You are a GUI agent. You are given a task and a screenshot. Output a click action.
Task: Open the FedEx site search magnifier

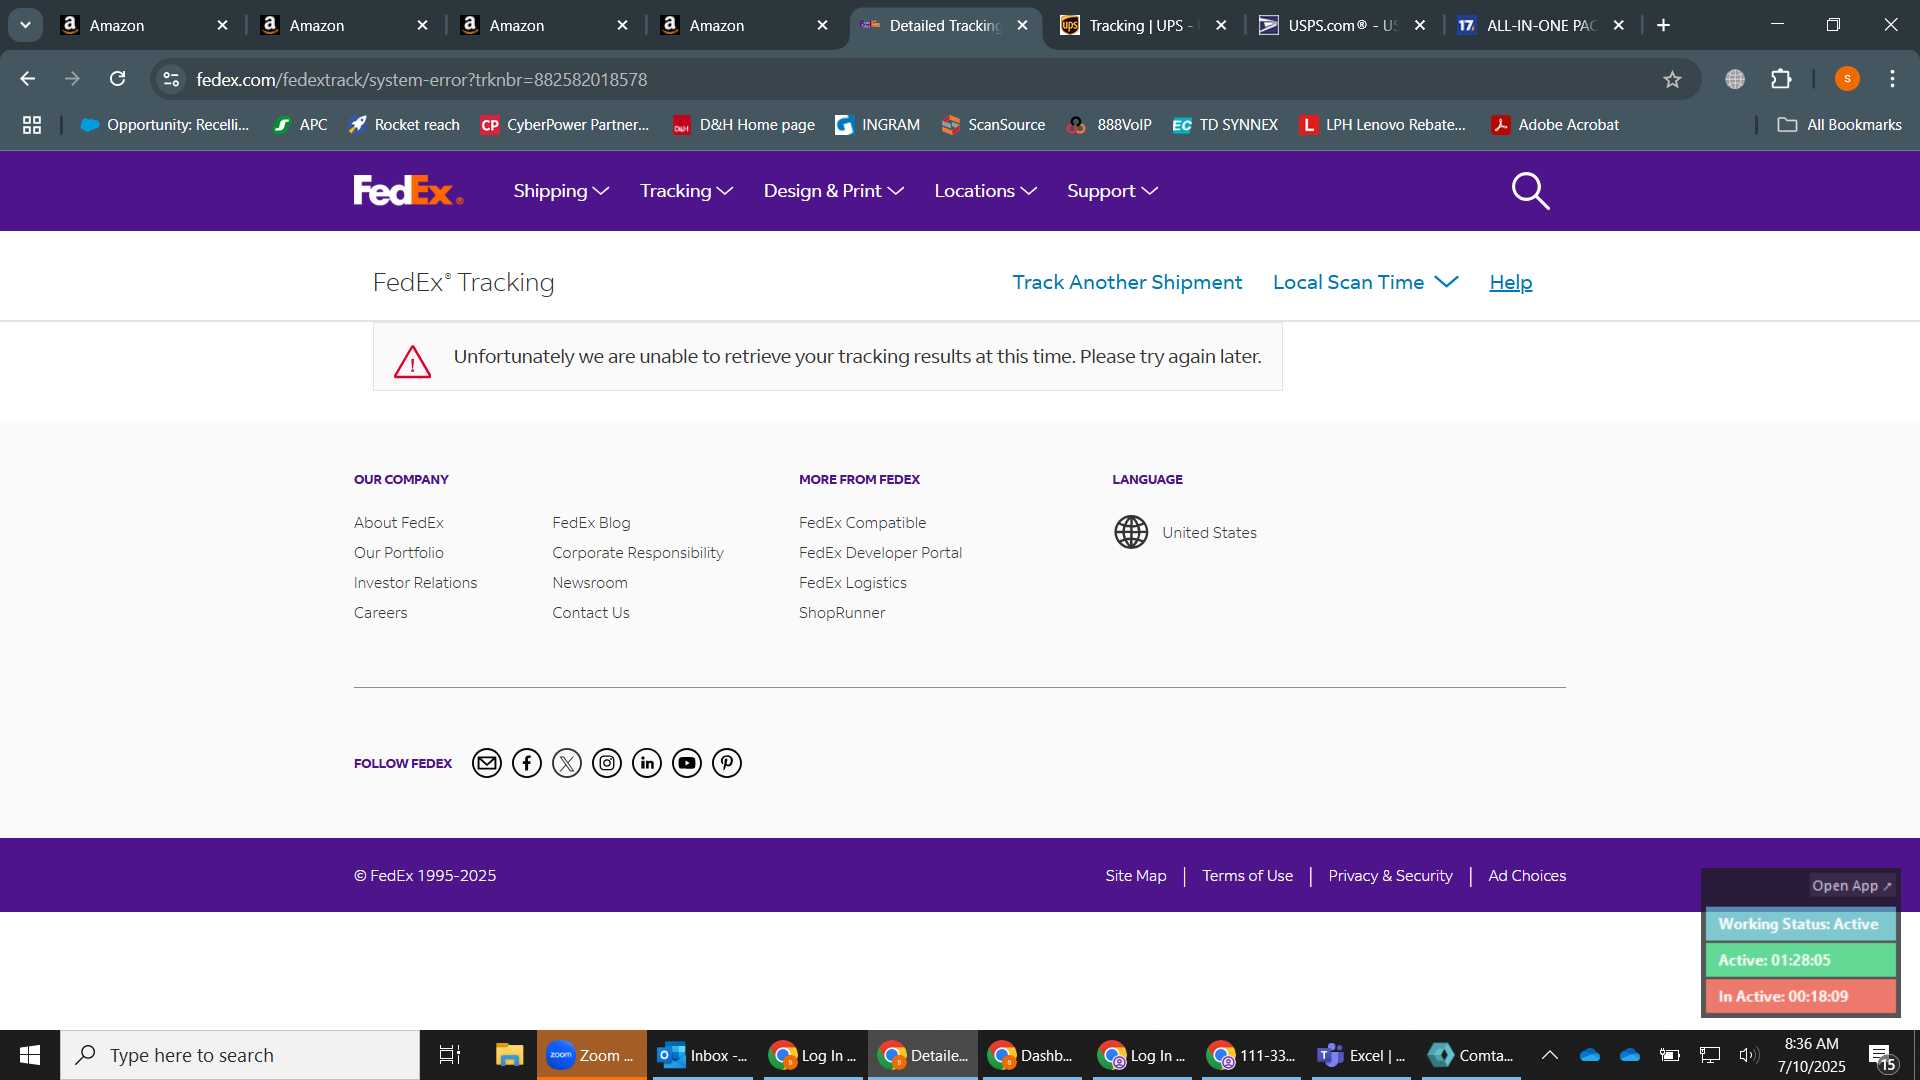(x=1530, y=191)
